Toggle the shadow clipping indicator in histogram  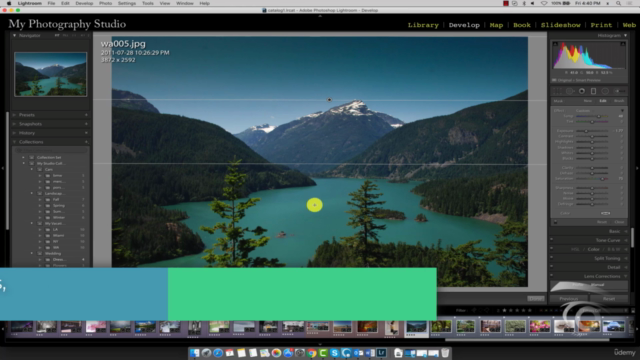pos(554,44)
